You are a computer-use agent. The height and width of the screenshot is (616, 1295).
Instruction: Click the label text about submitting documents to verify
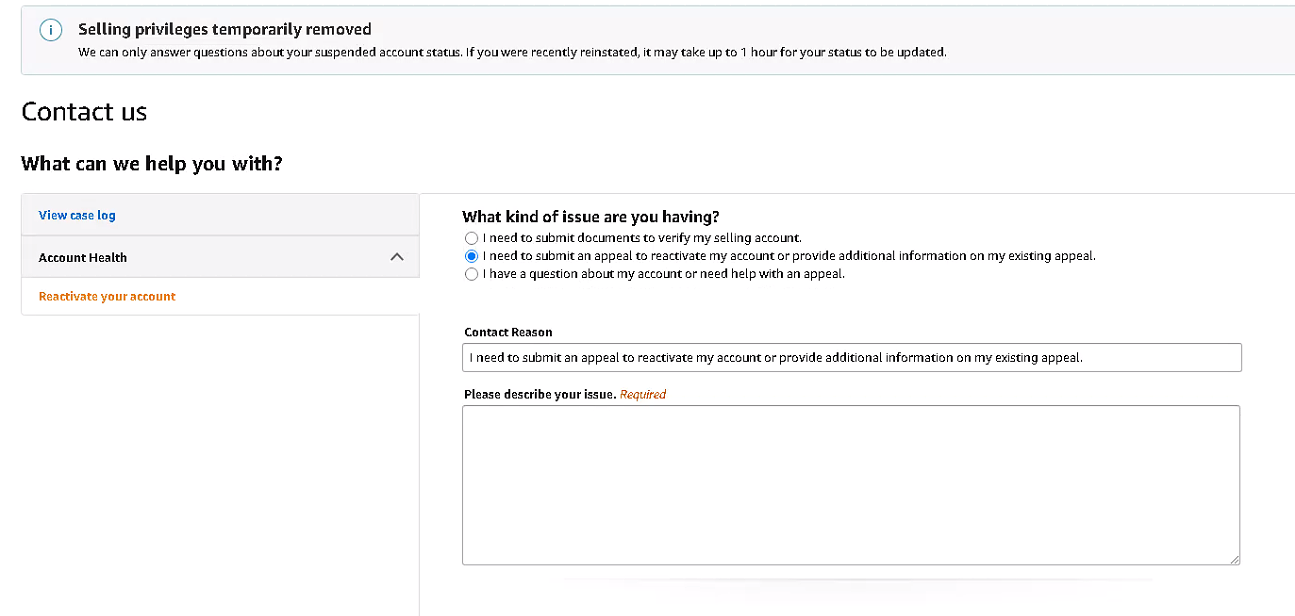(x=642, y=238)
